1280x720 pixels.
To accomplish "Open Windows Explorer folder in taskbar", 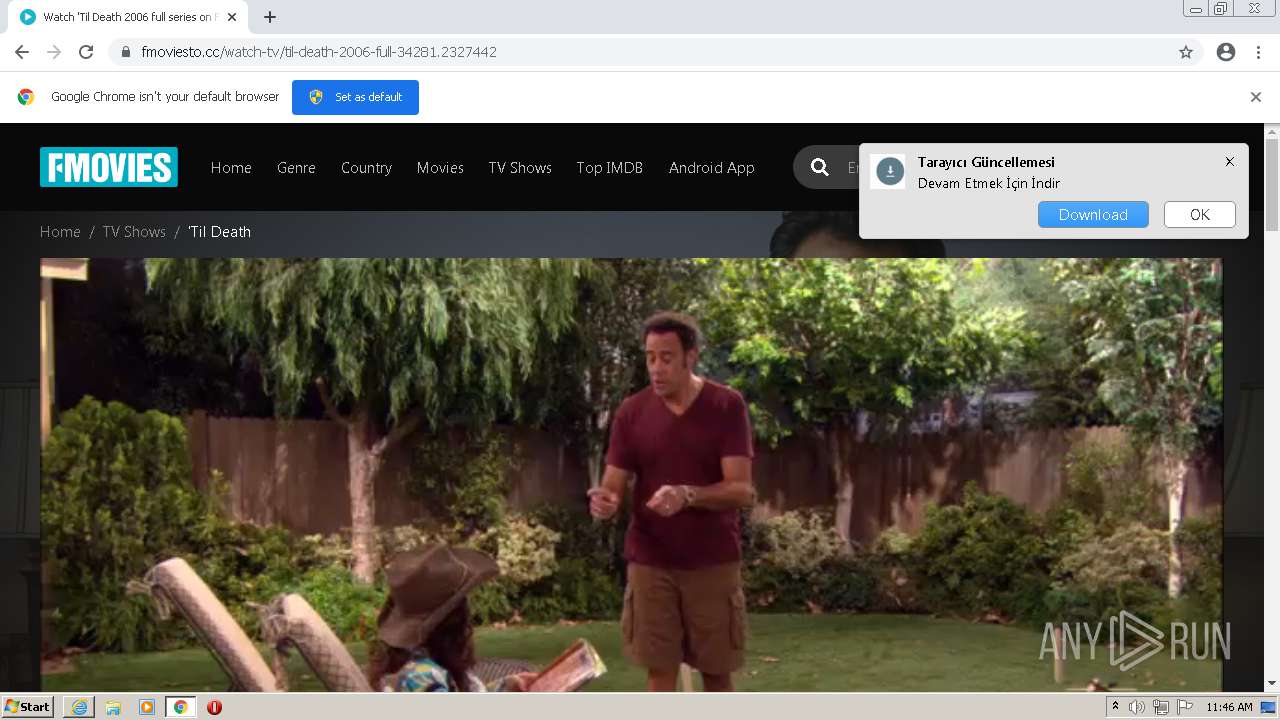I will 113,707.
